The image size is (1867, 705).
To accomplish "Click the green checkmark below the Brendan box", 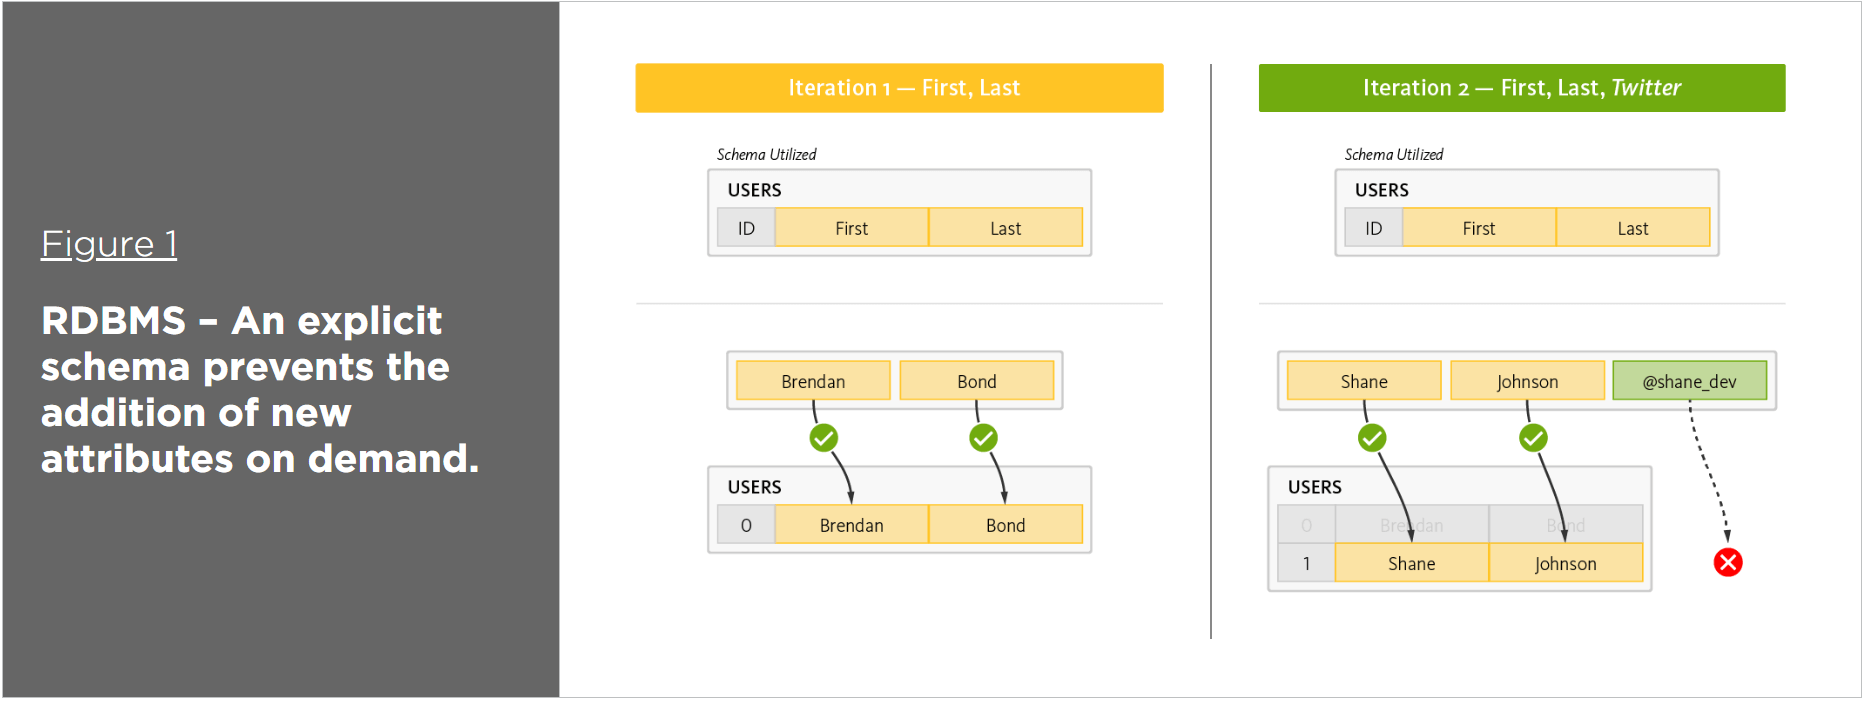I will [x=823, y=438].
